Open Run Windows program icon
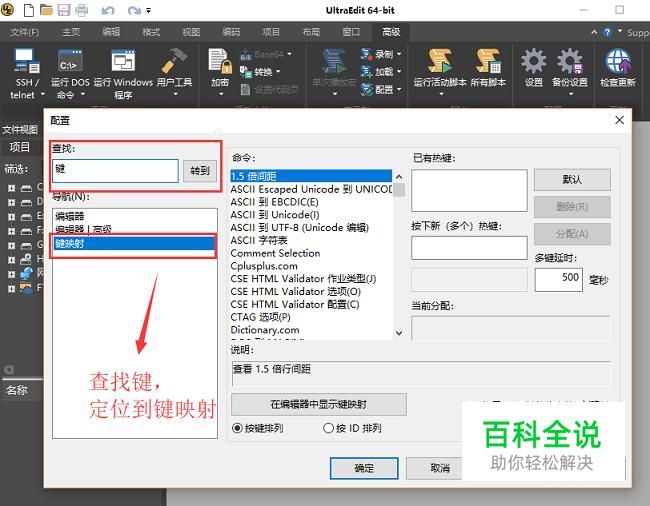The height and width of the screenshot is (506, 650). click(x=123, y=61)
